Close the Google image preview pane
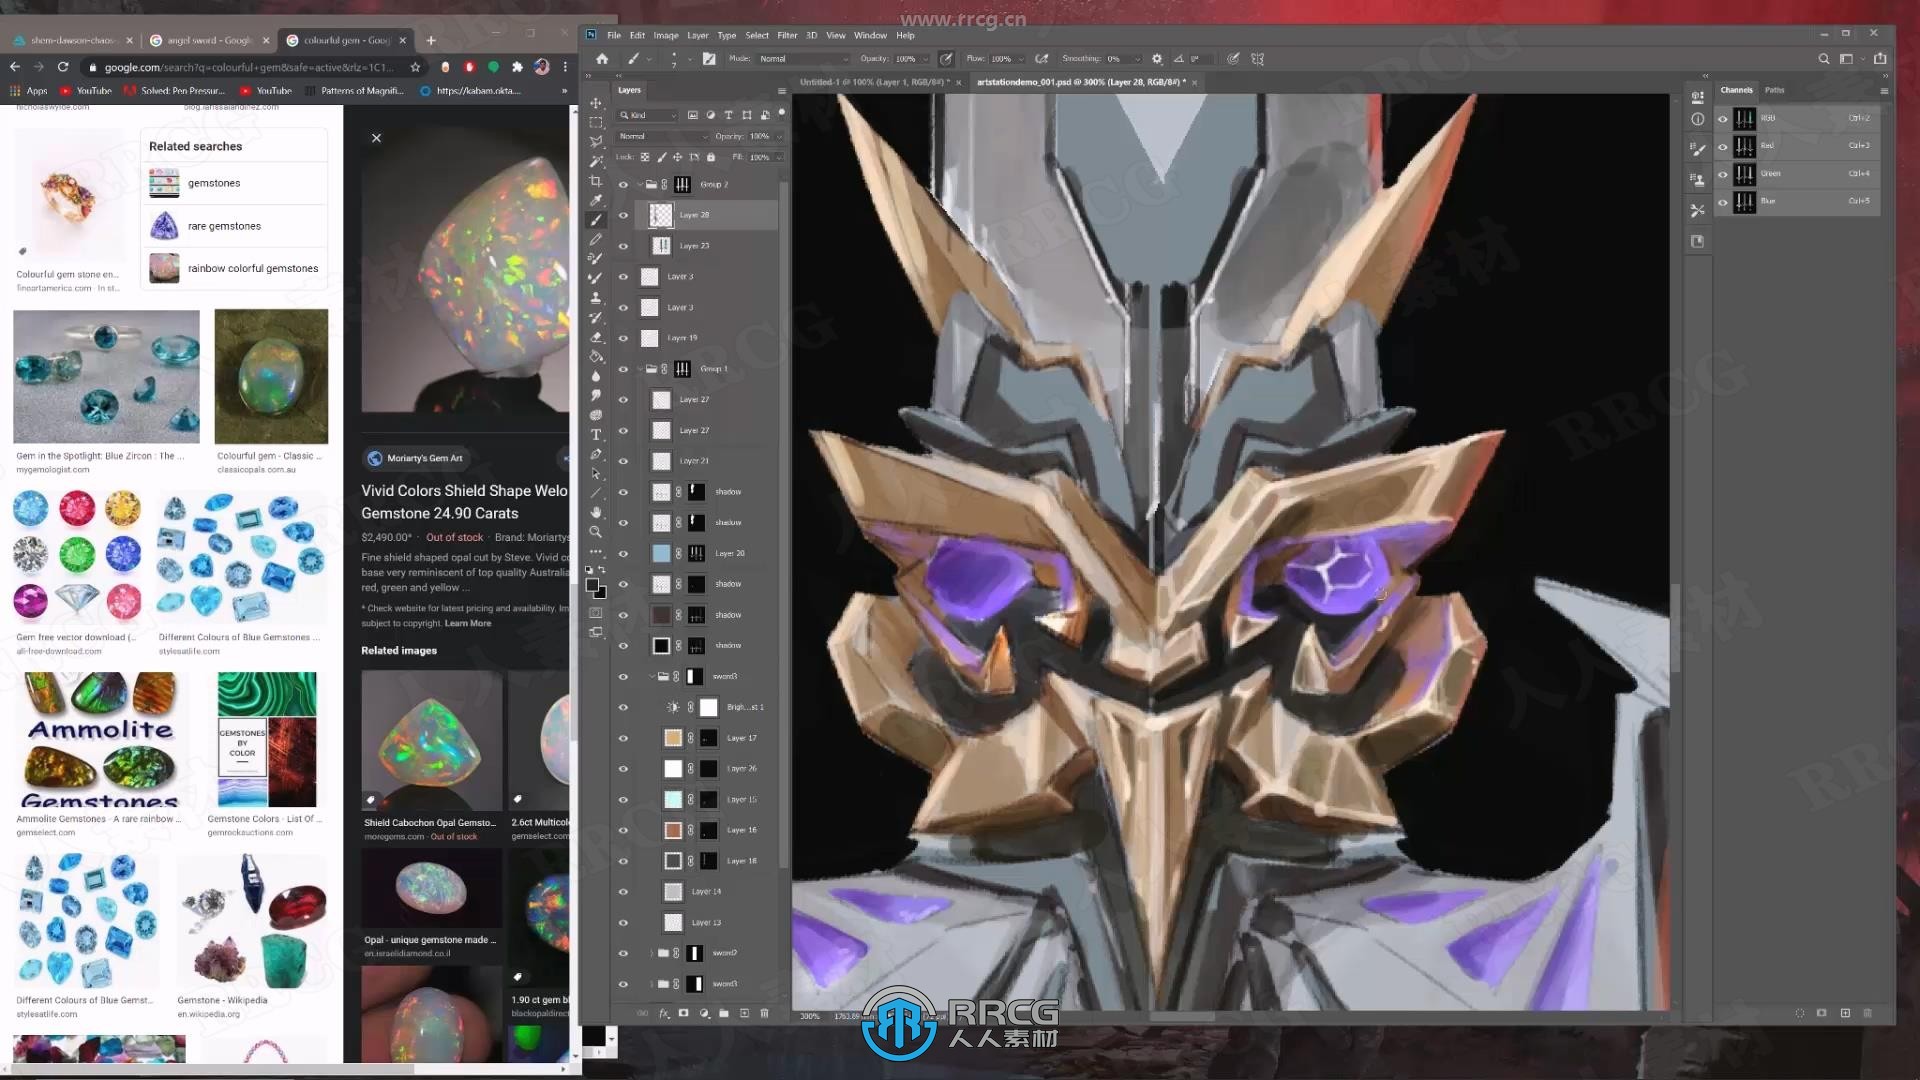 pyautogui.click(x=376, y=138)
